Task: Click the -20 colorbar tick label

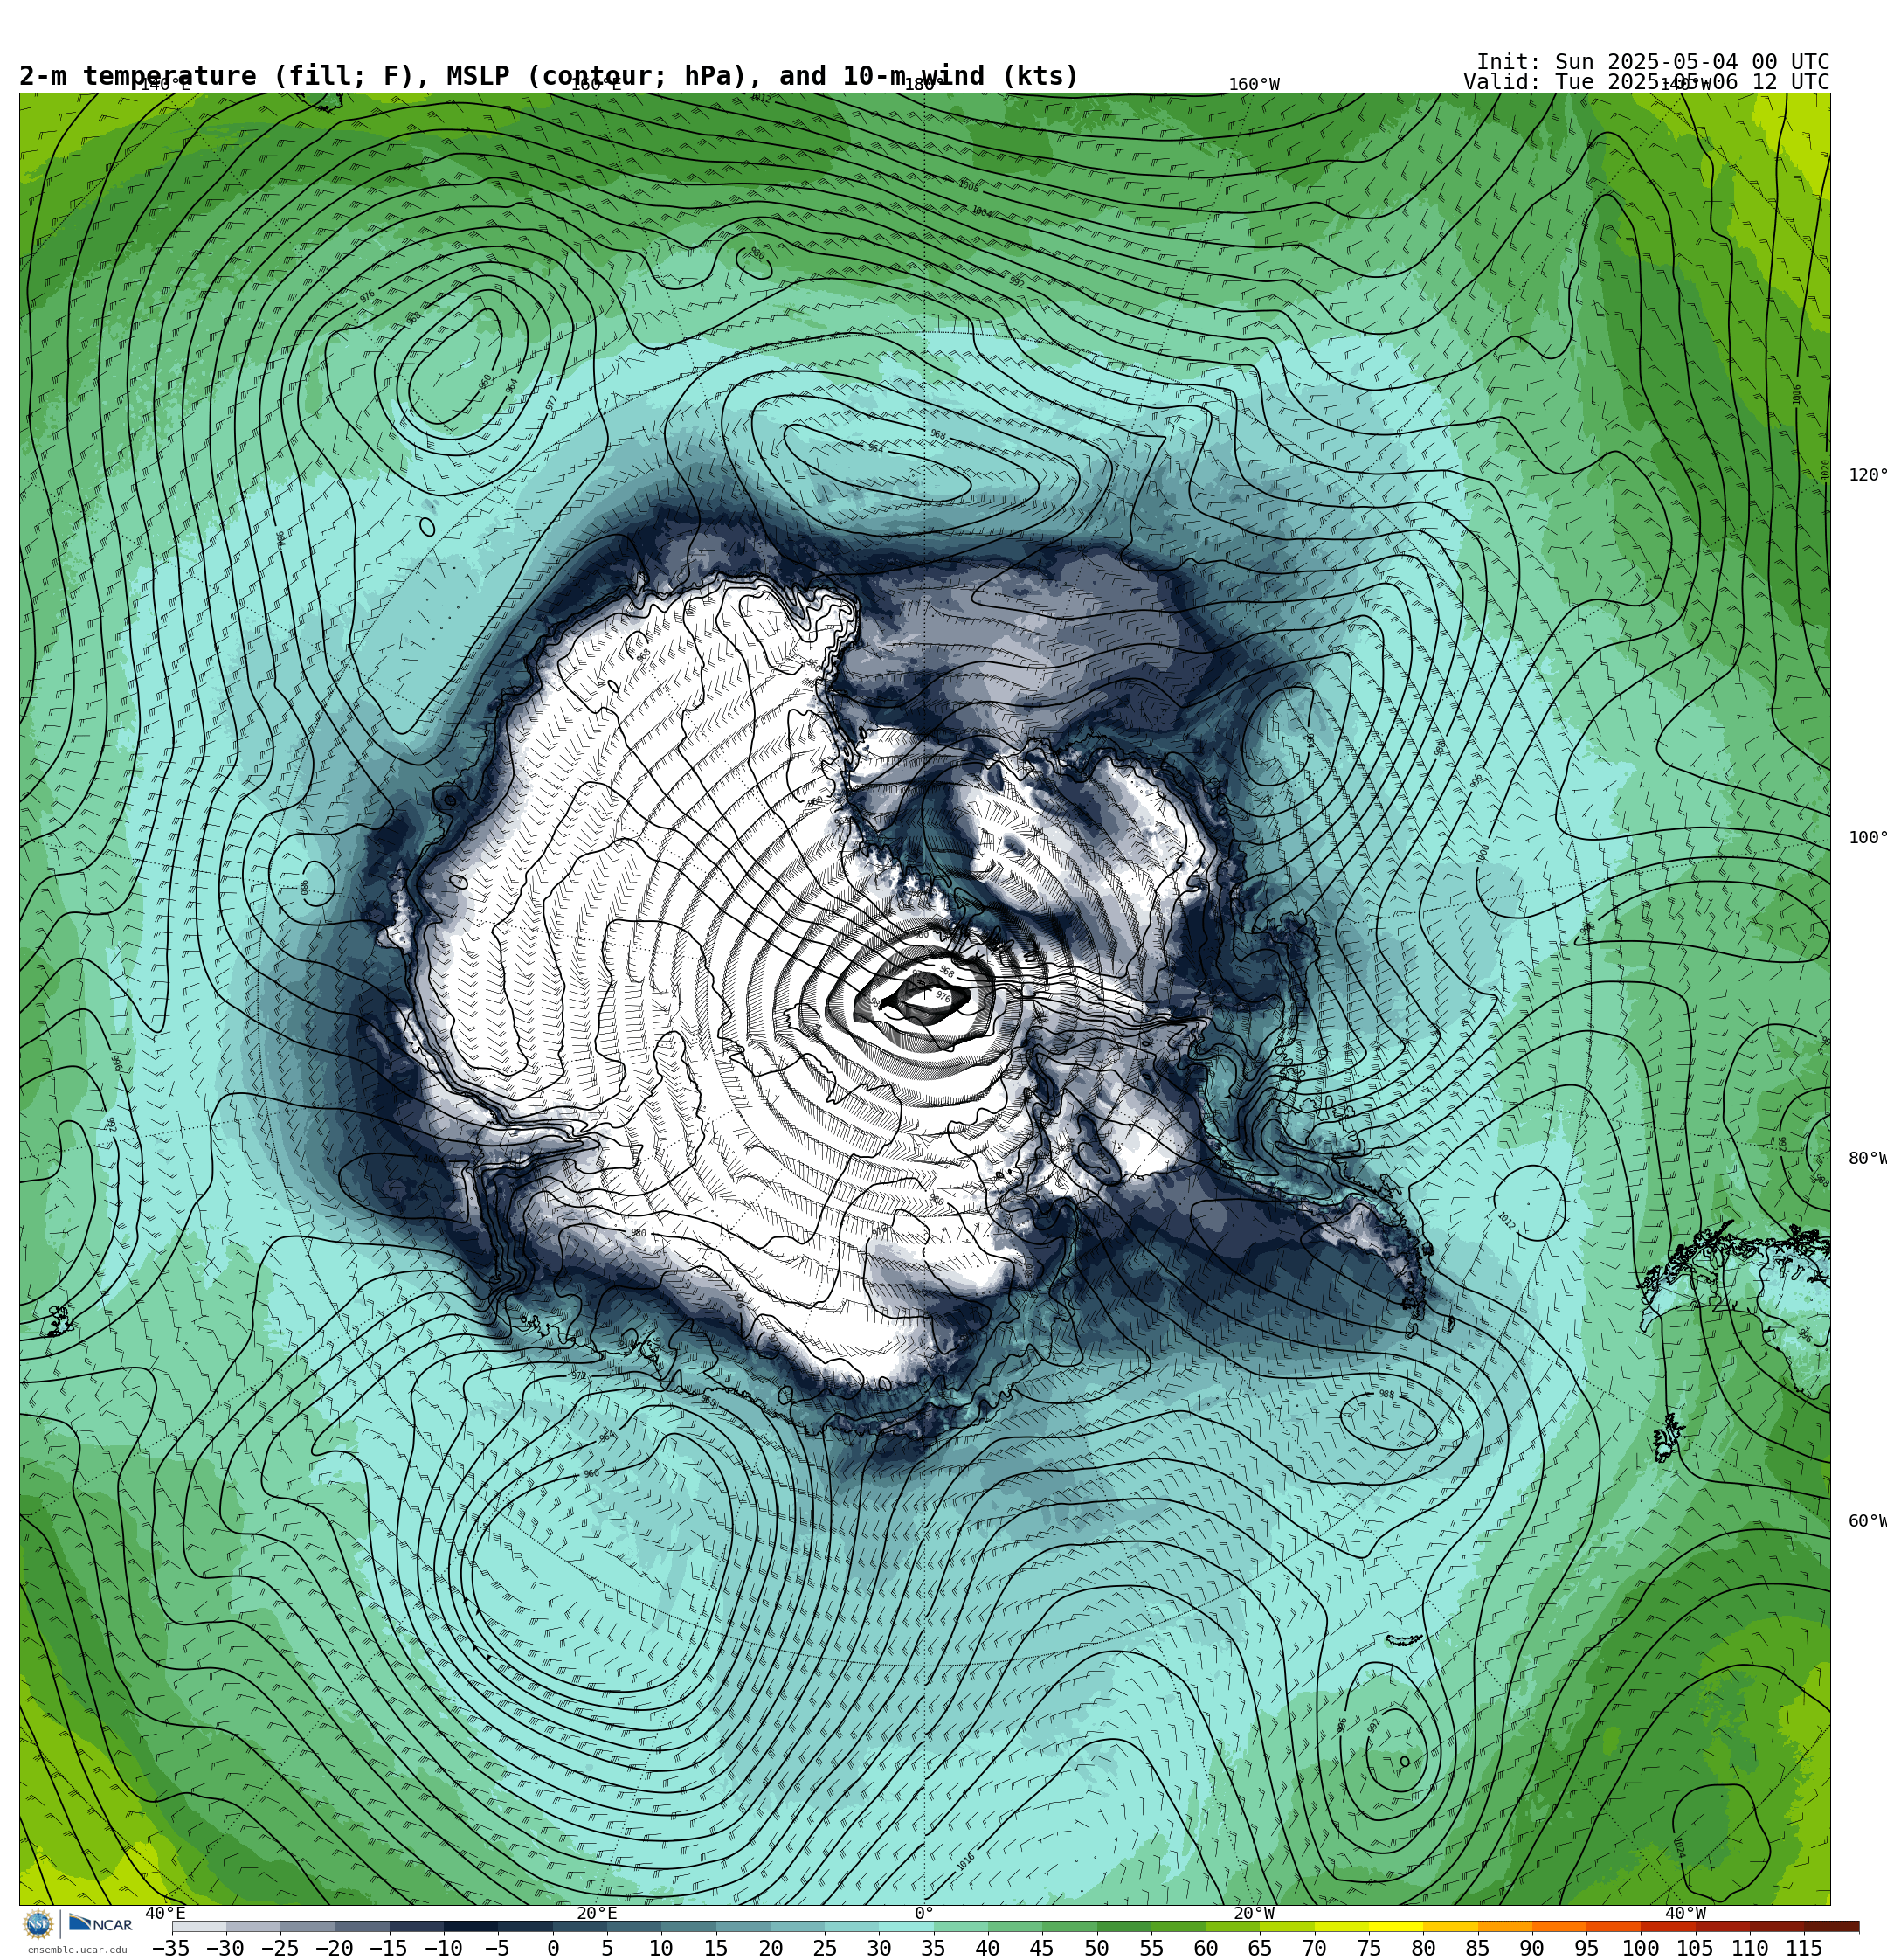Action: (x=334, y=1948)
